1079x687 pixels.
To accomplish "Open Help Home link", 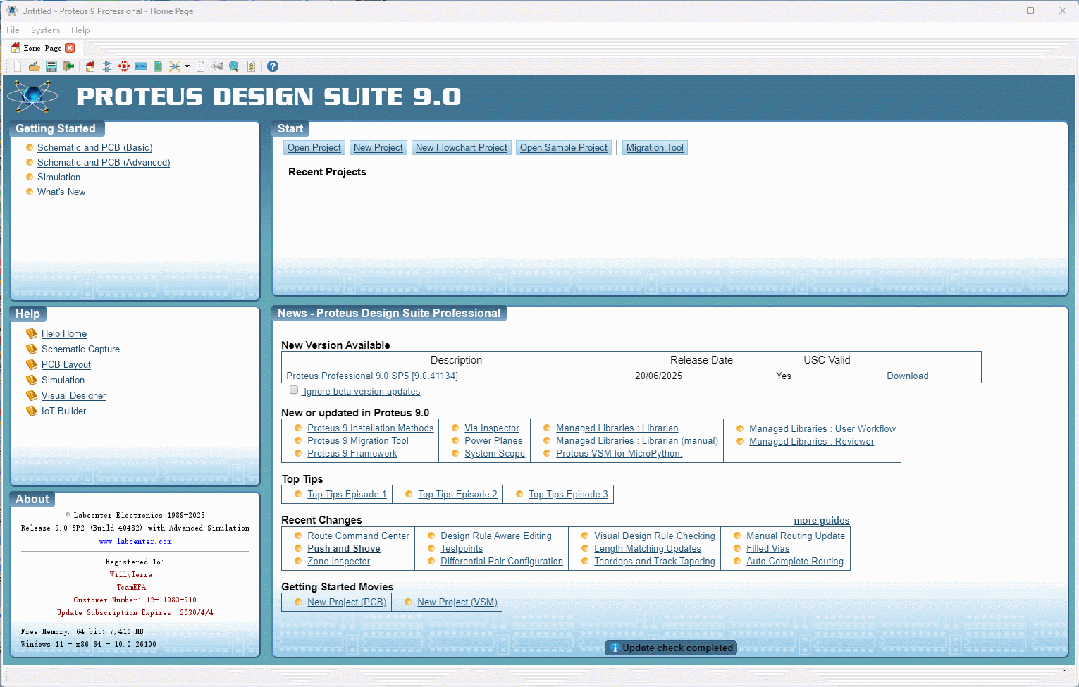I will 64,334.
